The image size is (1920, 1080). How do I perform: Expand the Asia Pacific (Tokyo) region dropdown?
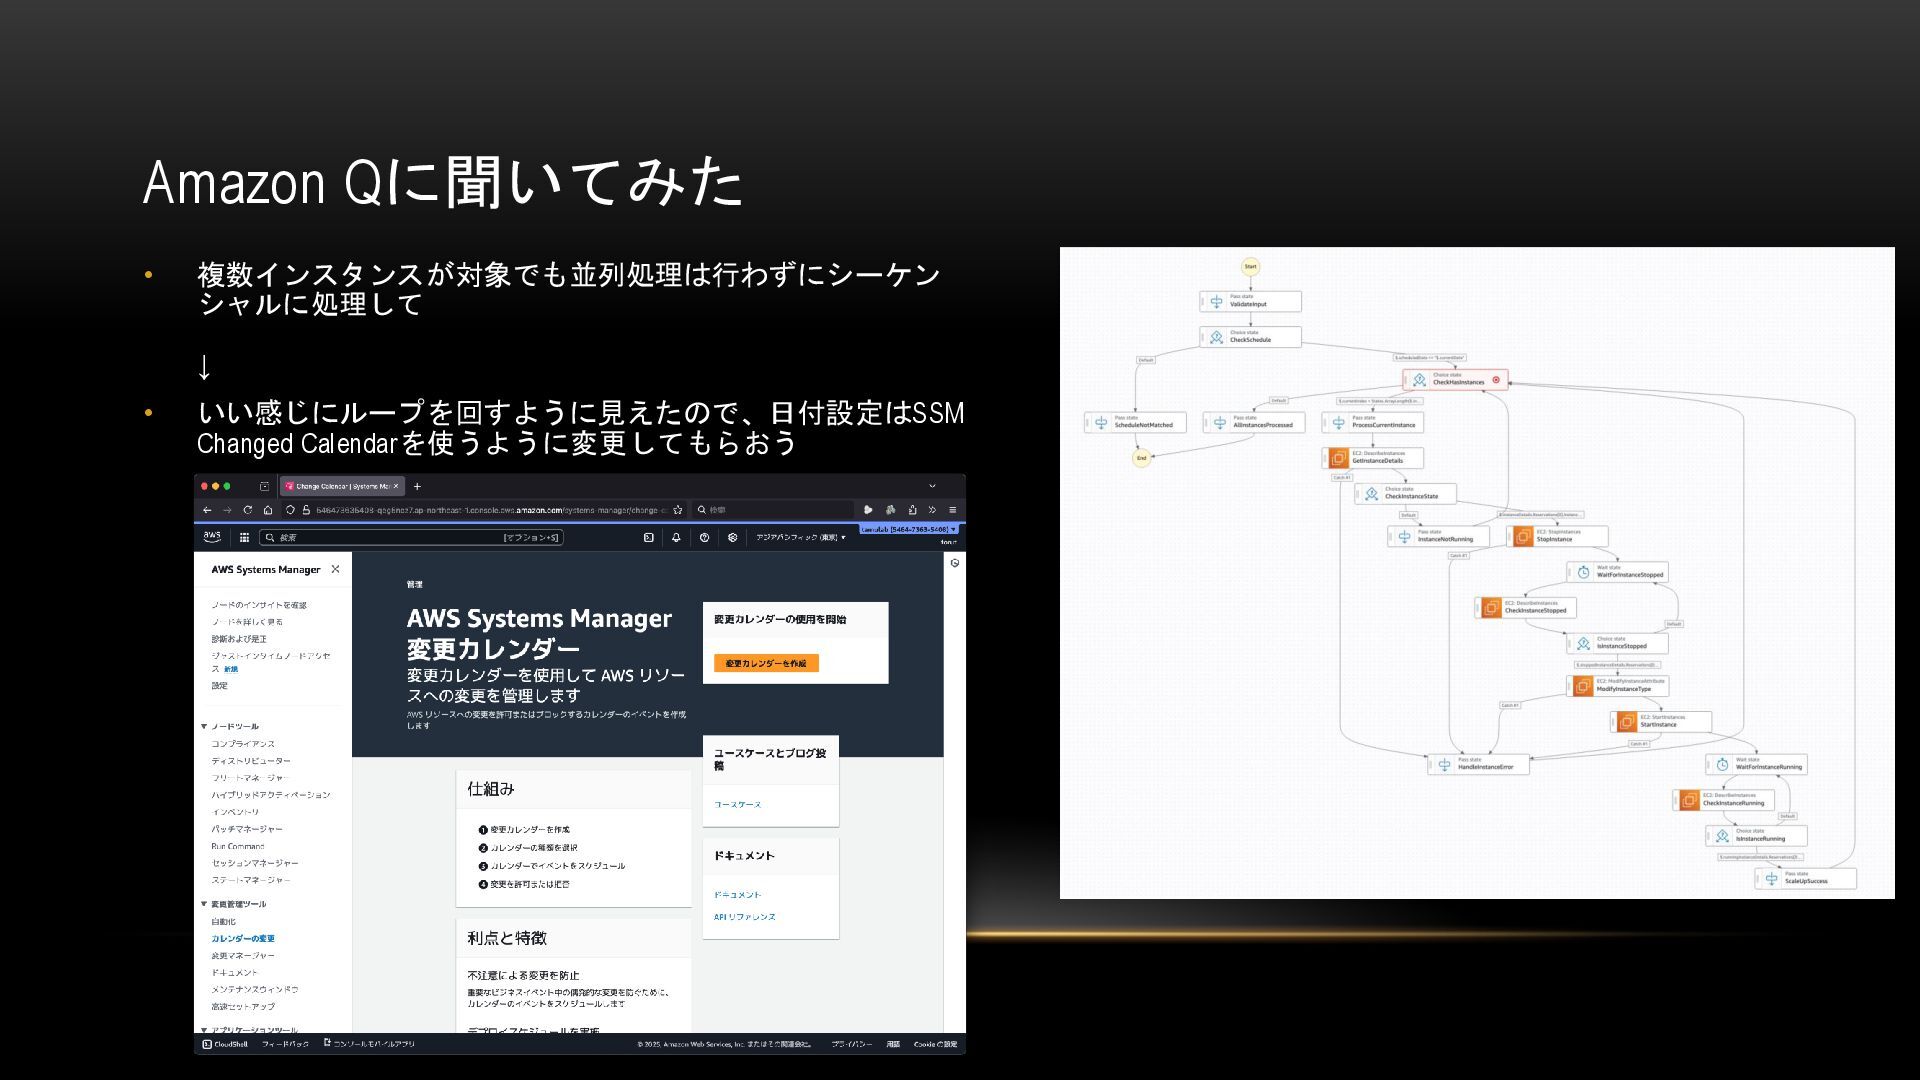tap(801, 537)
